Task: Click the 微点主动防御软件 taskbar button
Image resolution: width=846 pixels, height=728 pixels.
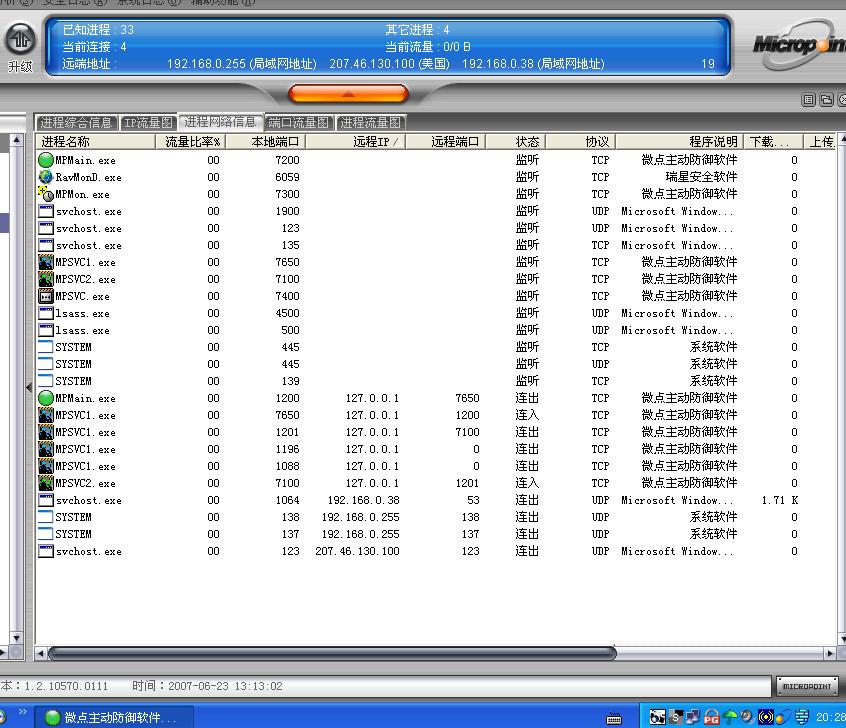Action: pos(114,717)
